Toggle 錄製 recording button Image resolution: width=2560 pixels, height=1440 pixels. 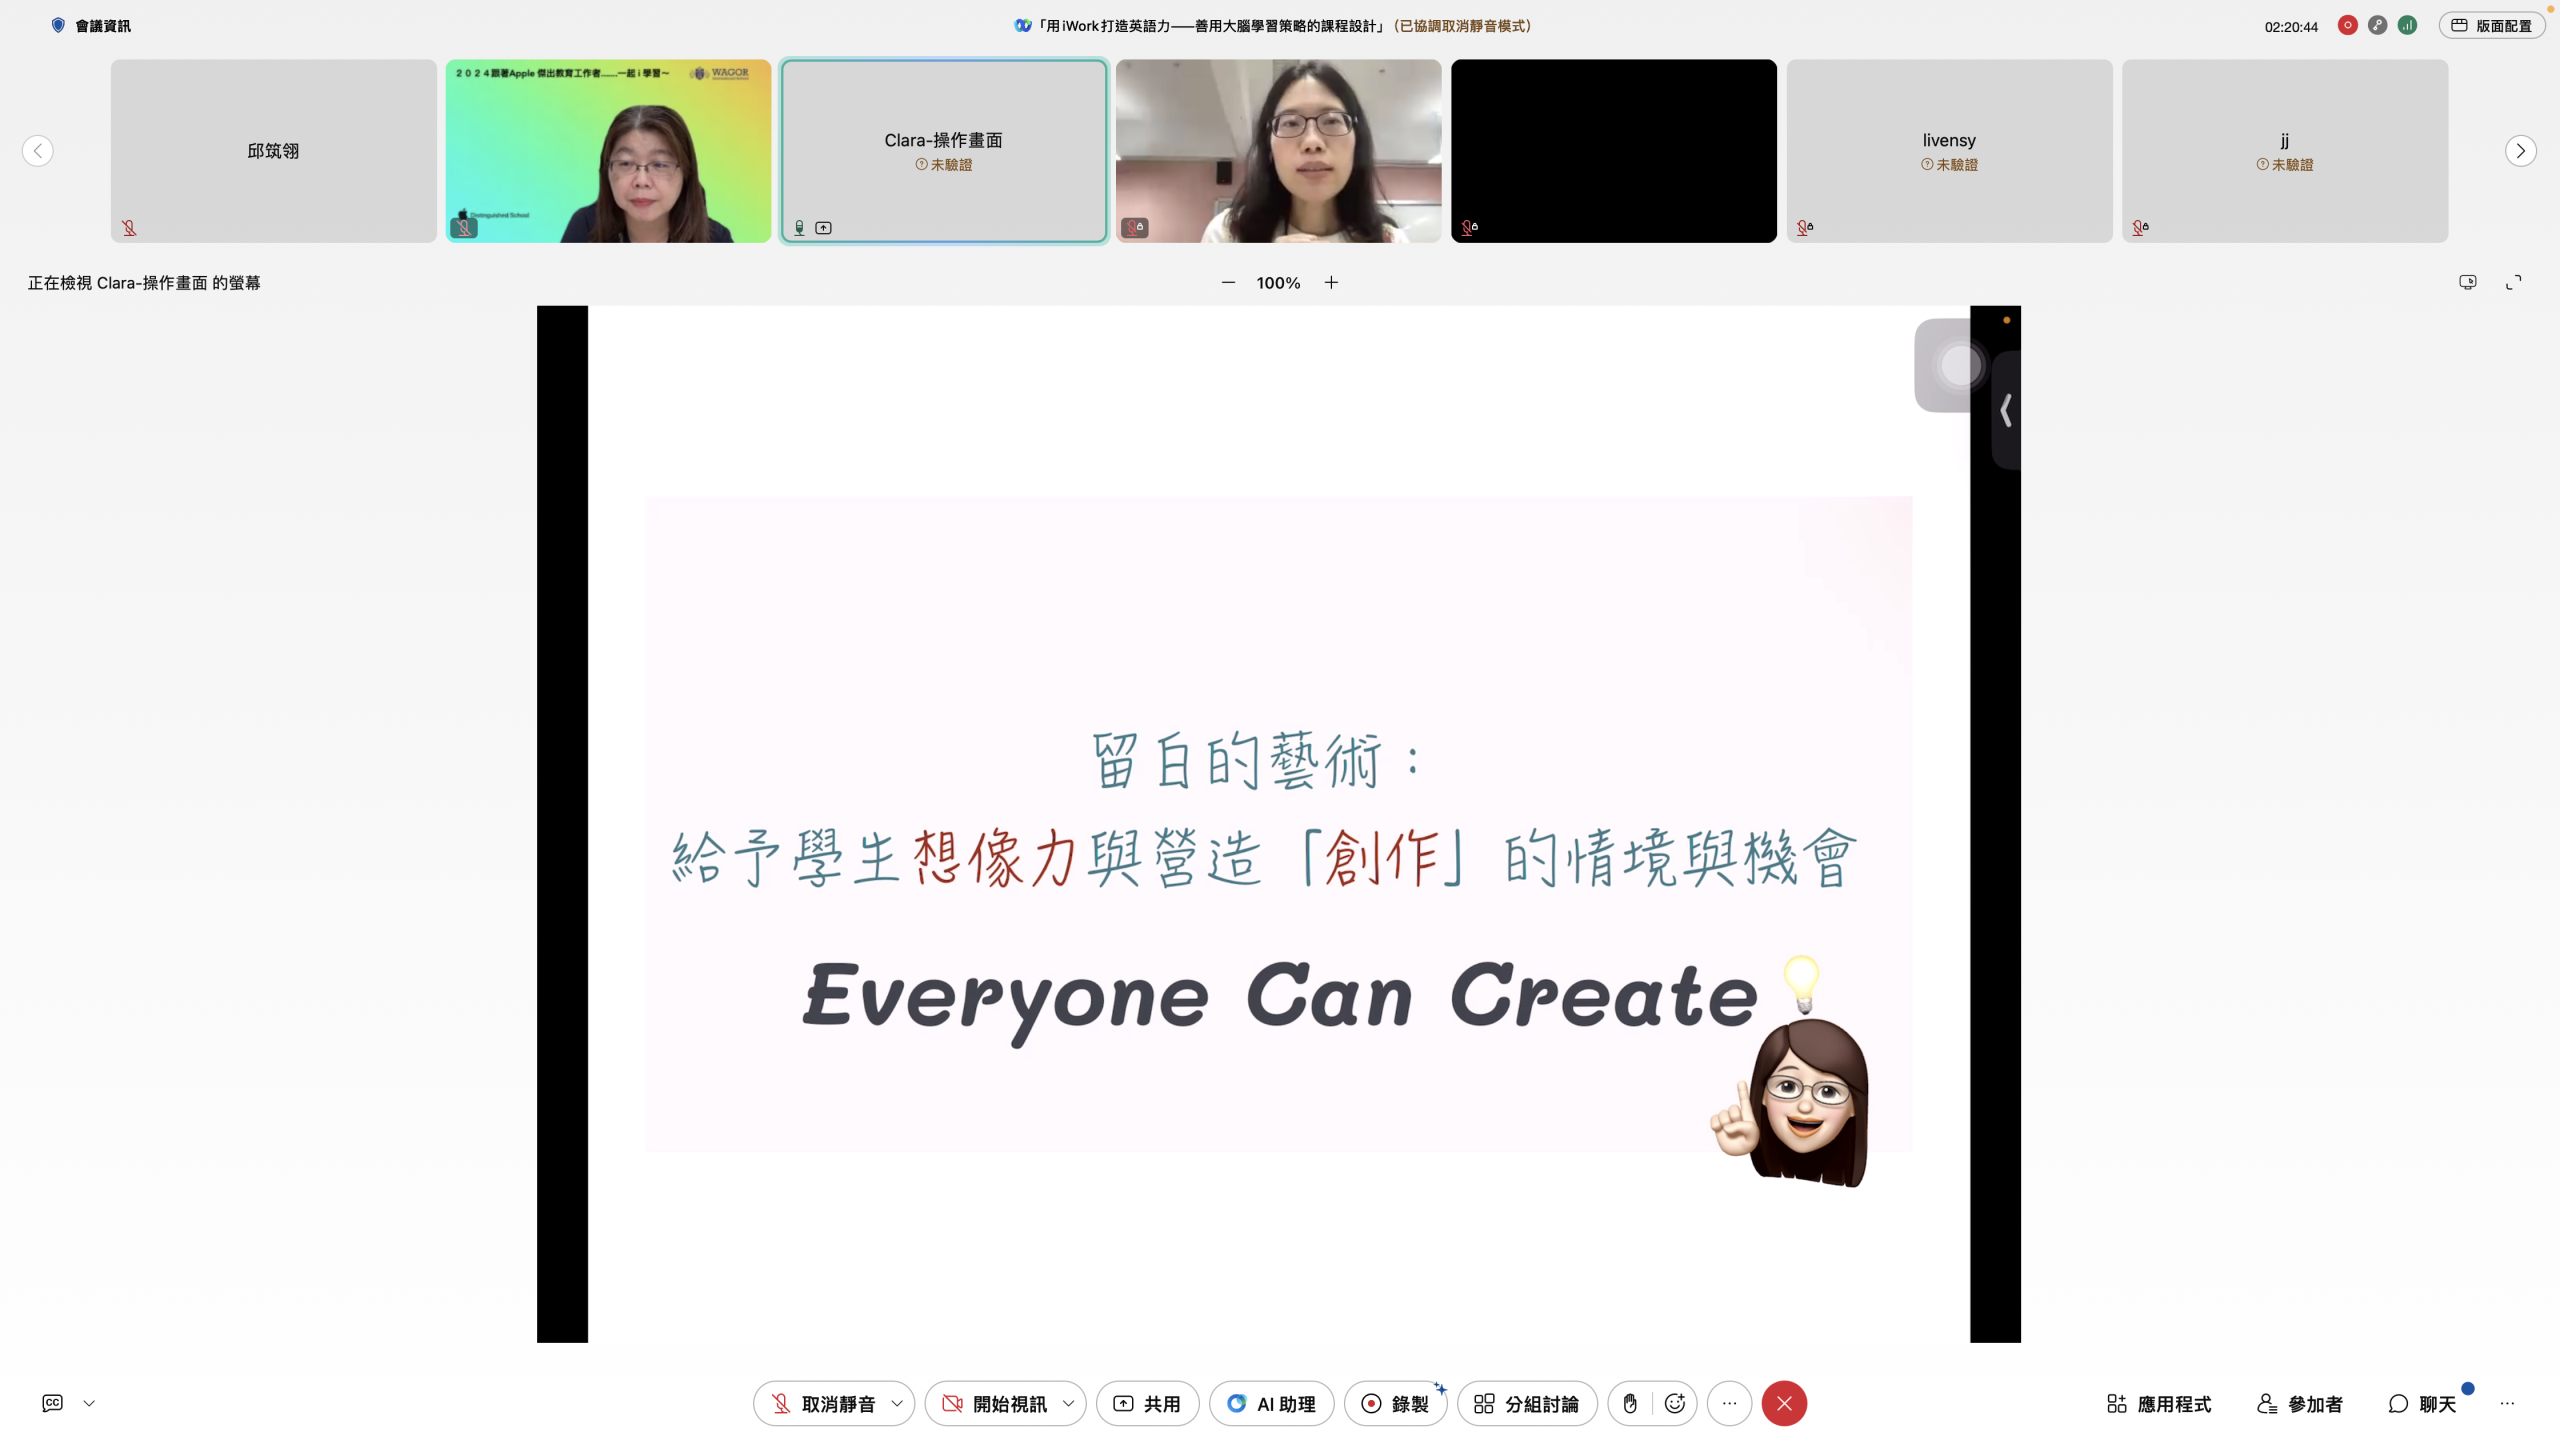[1395, 1403]
